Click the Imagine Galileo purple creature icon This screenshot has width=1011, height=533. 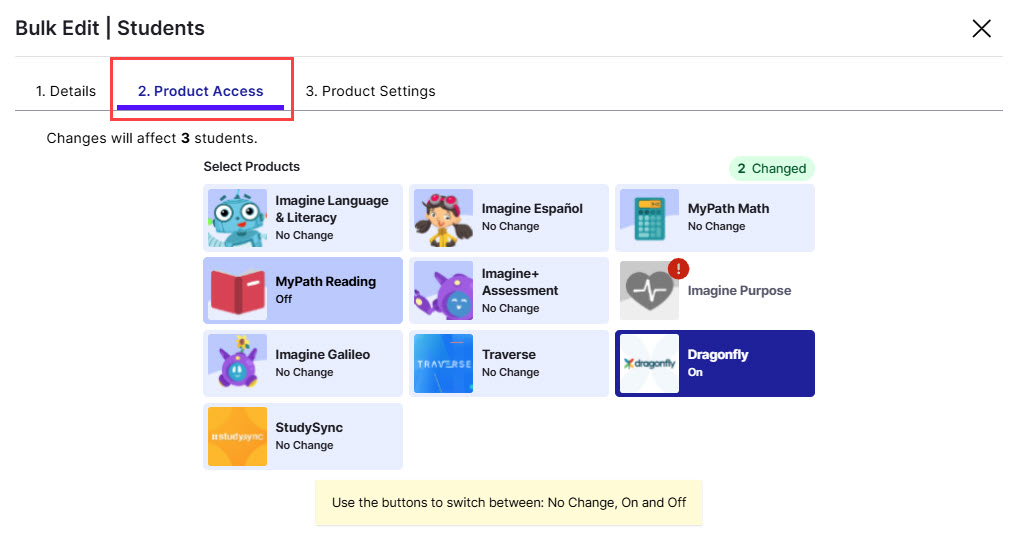tap(237, 364)
